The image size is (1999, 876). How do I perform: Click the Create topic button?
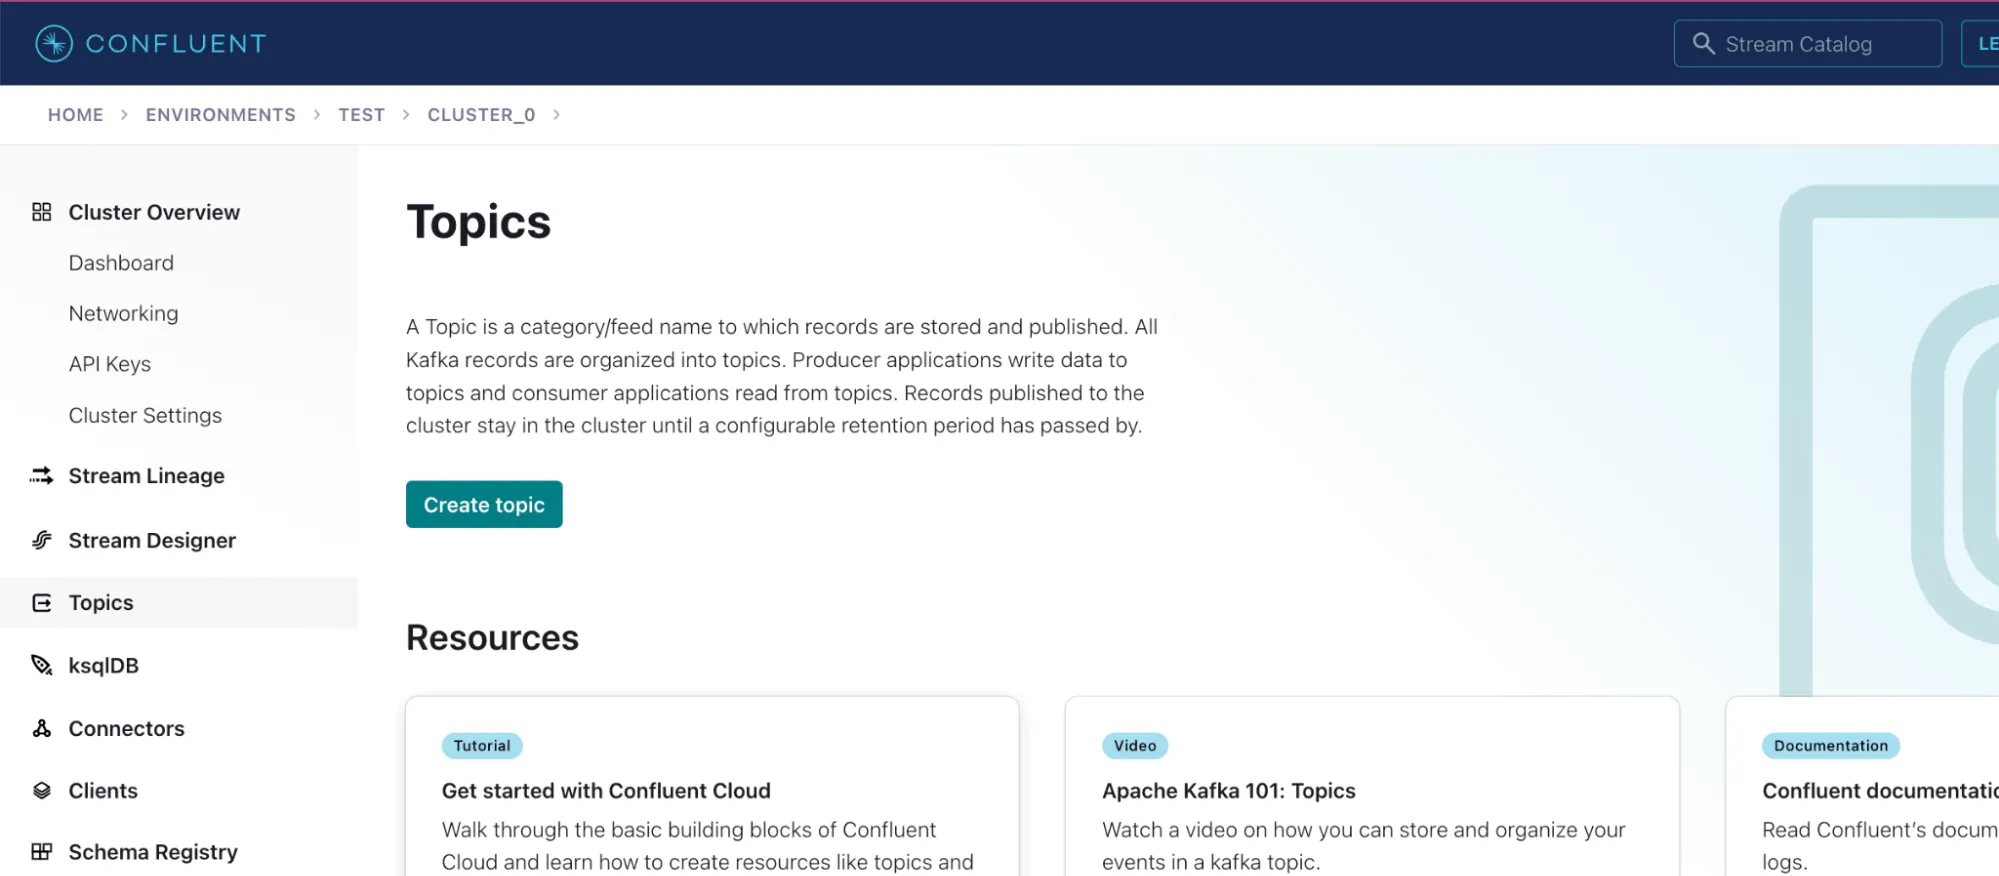click(484, 504)
